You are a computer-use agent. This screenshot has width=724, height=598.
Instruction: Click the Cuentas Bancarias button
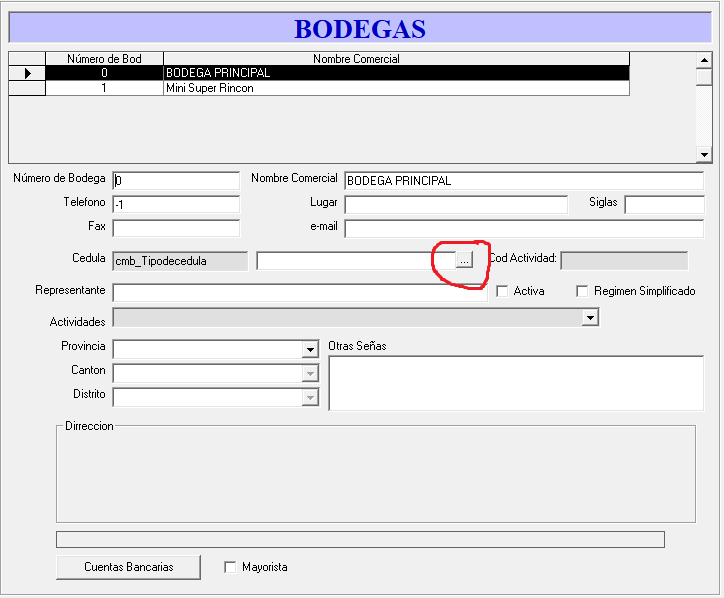[128, 567]
